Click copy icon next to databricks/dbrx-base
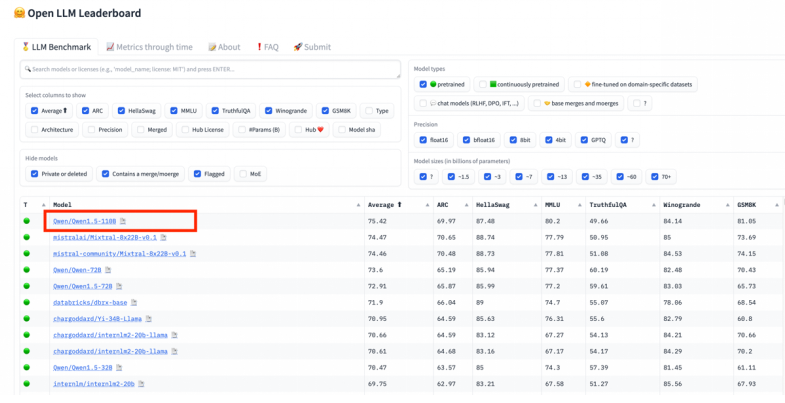 (x=134, y=302)
